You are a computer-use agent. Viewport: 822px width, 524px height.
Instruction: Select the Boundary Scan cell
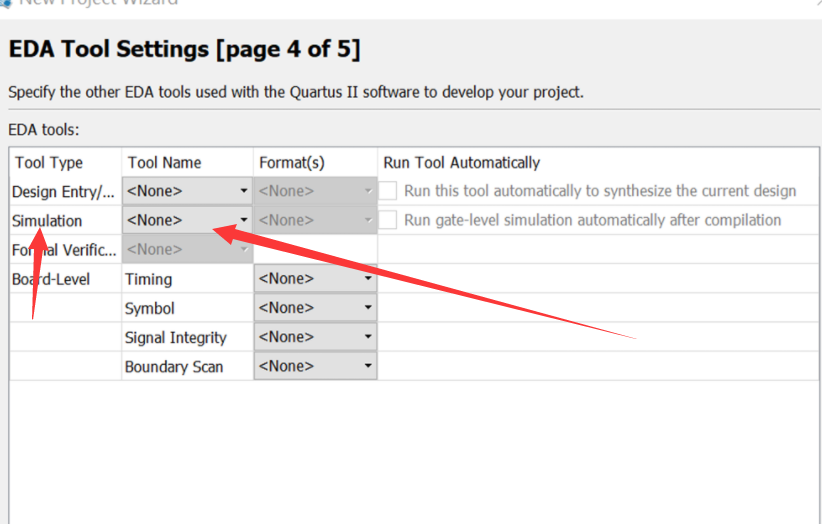(174, 366)
